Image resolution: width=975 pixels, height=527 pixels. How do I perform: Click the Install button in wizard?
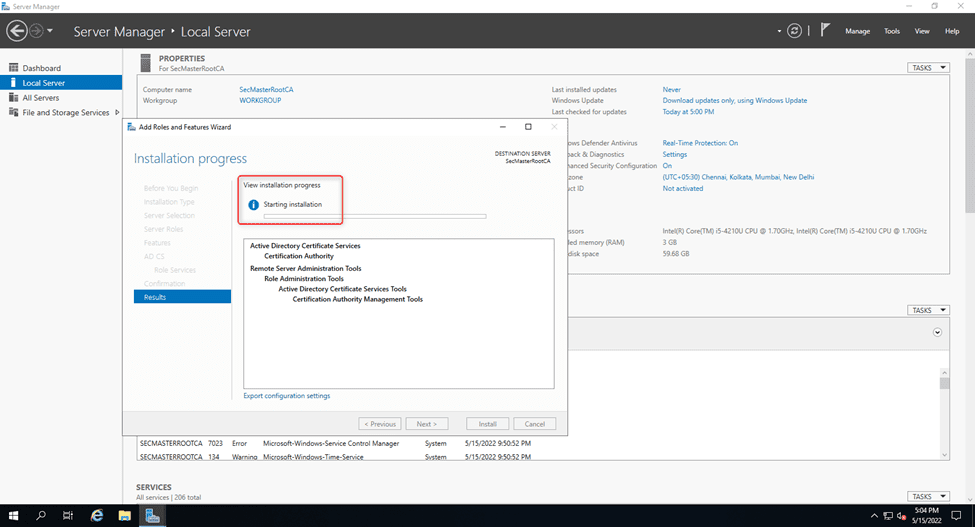[x=488, y=424]
